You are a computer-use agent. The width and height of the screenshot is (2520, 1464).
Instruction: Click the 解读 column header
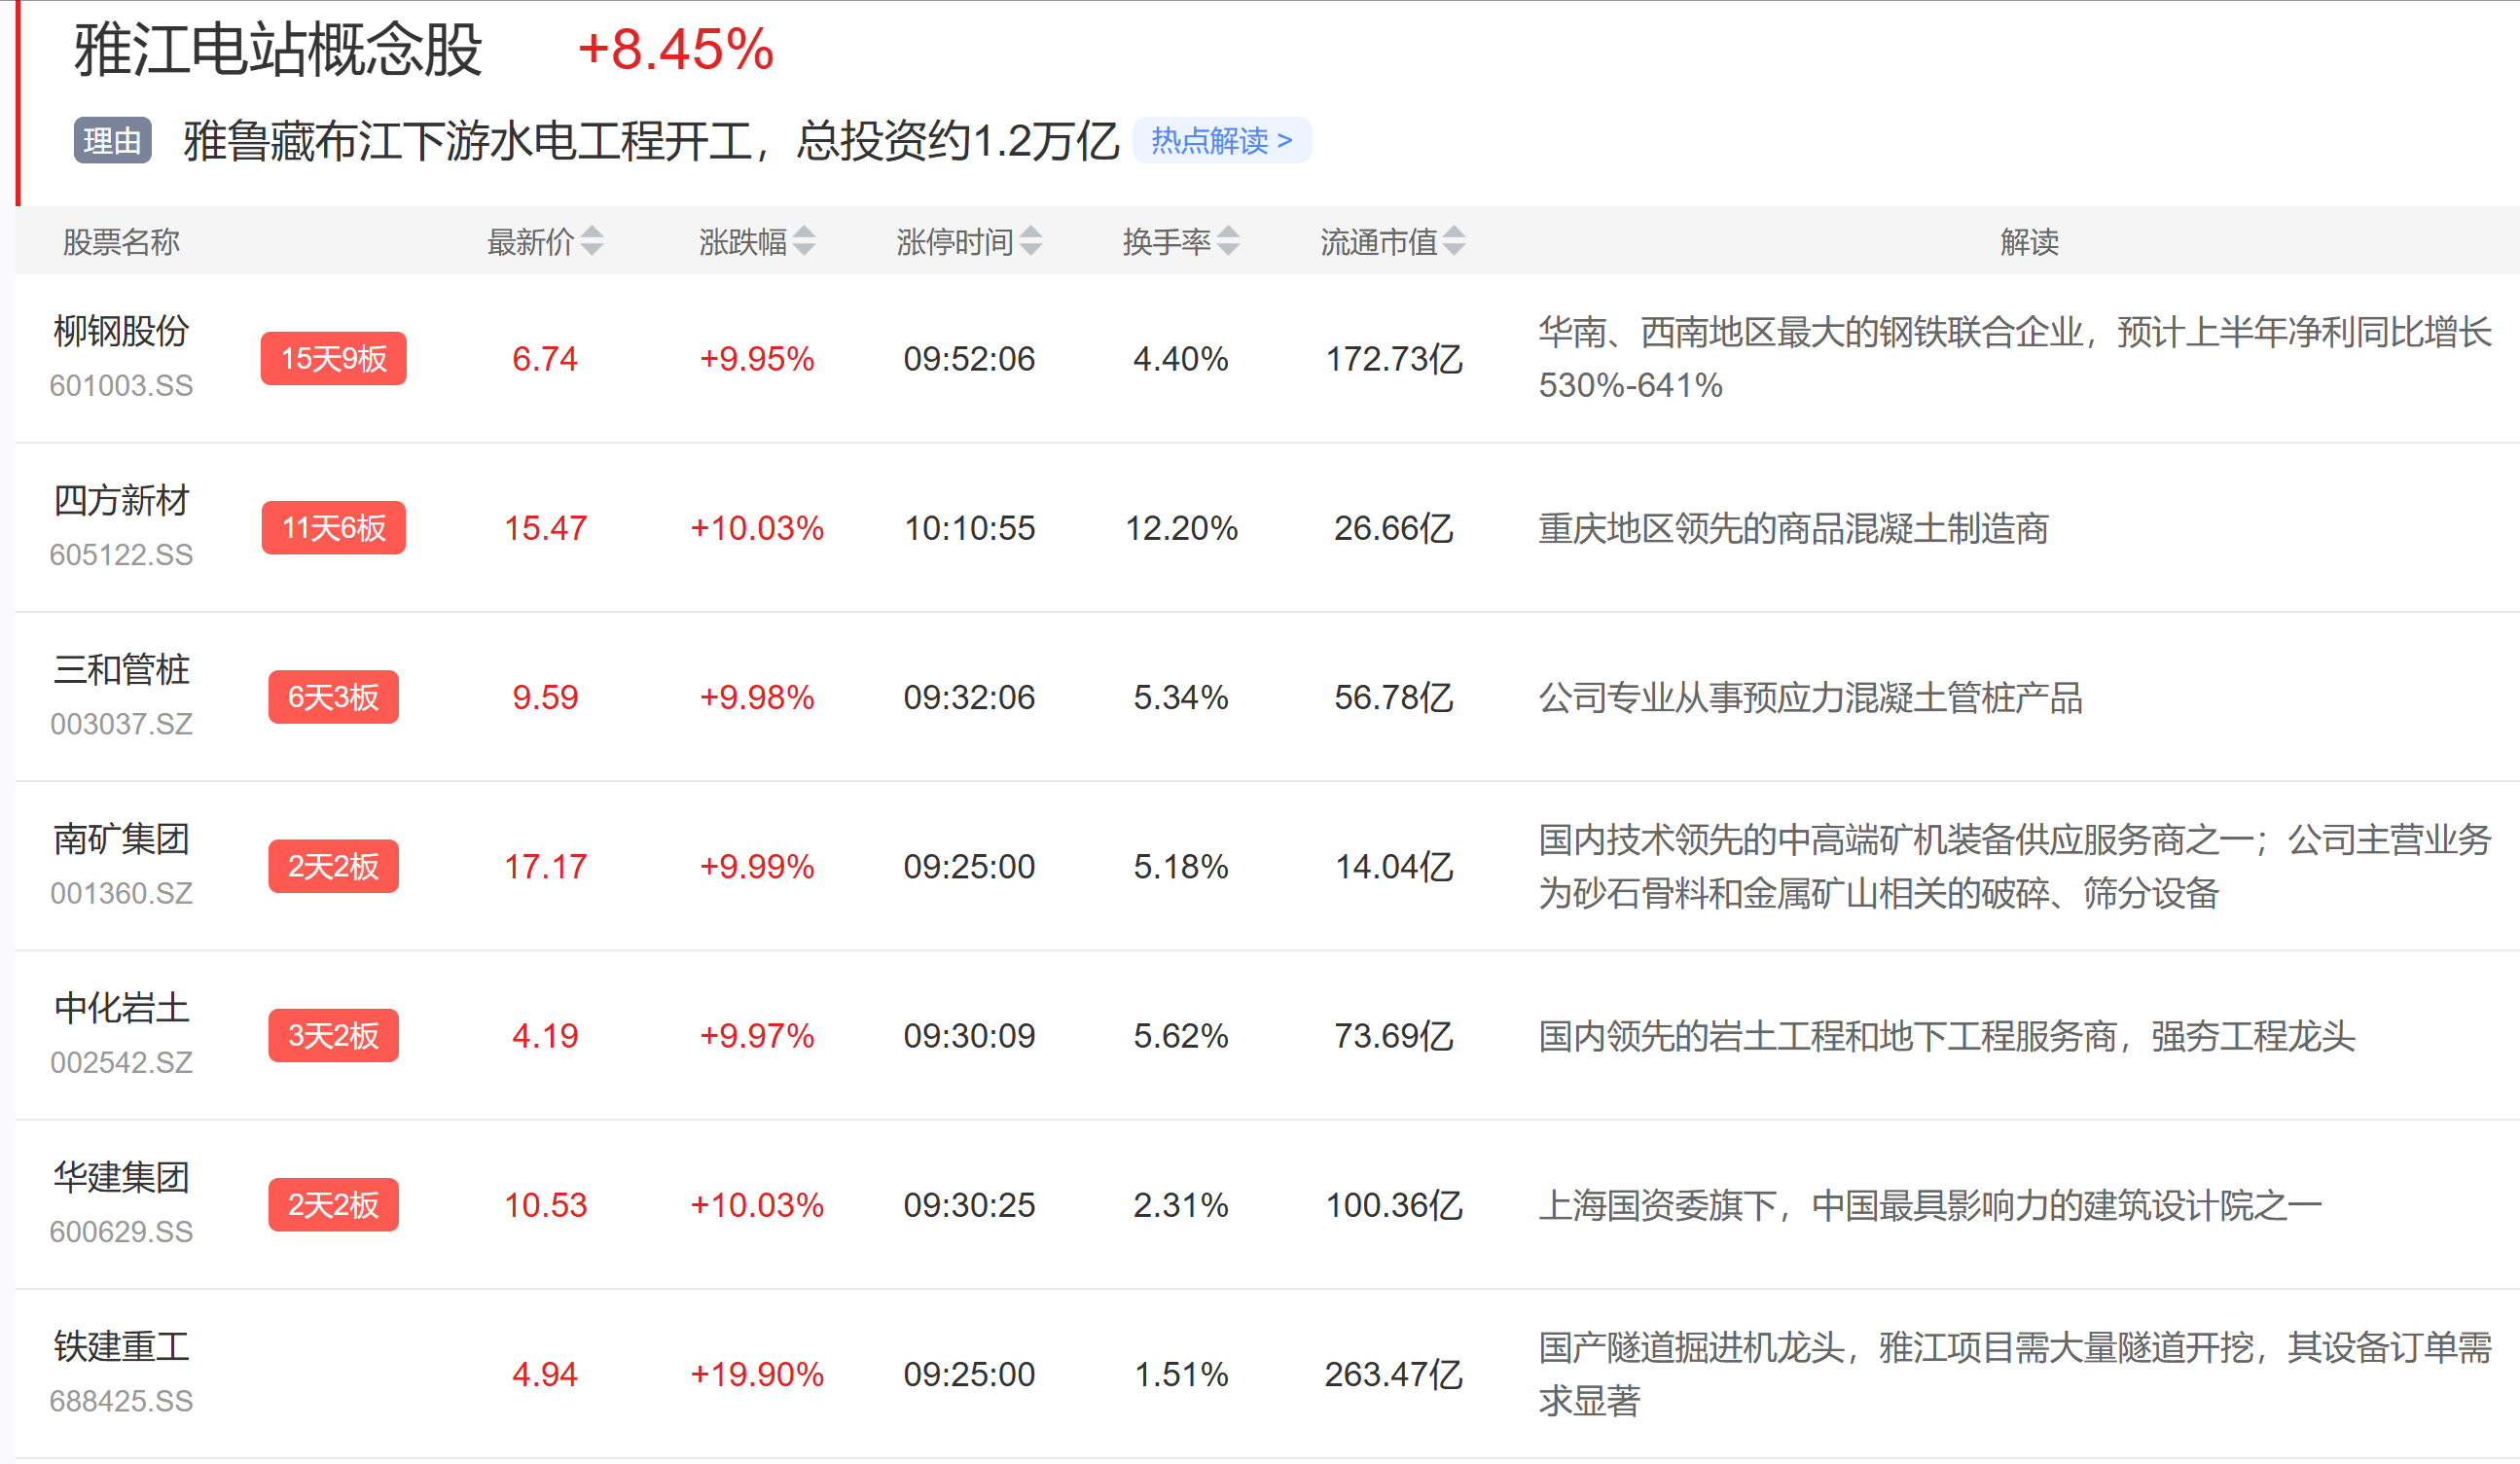pyautogui.click(x=2029, y=241)
